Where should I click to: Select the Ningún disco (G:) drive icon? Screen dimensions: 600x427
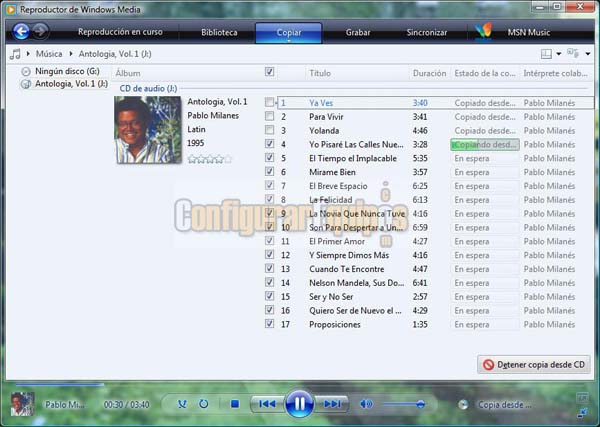(x=26, y=72)
